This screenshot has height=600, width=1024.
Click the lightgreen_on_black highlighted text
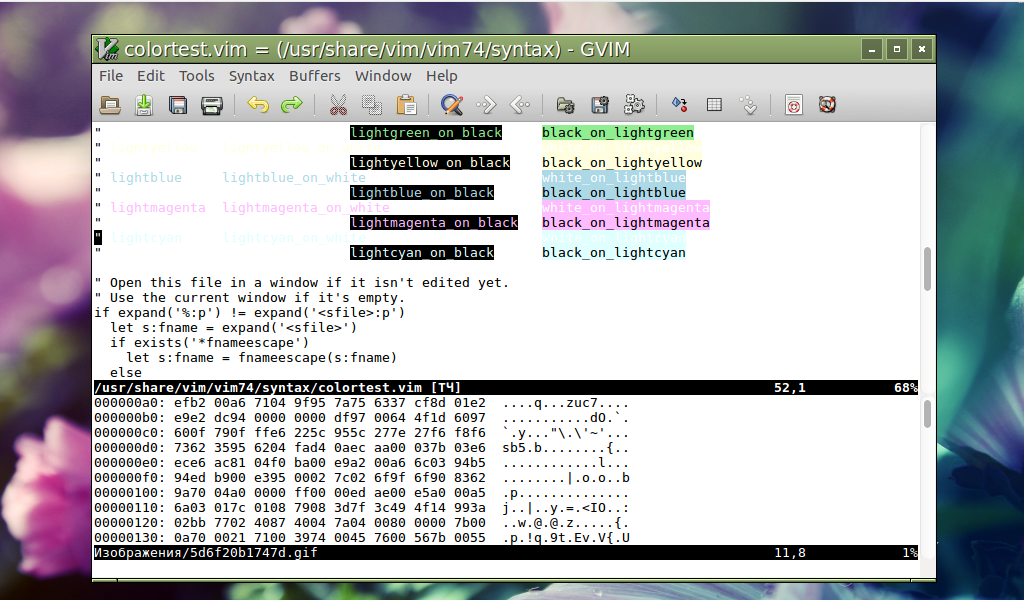pyautogui.click(x=426, y=133)
